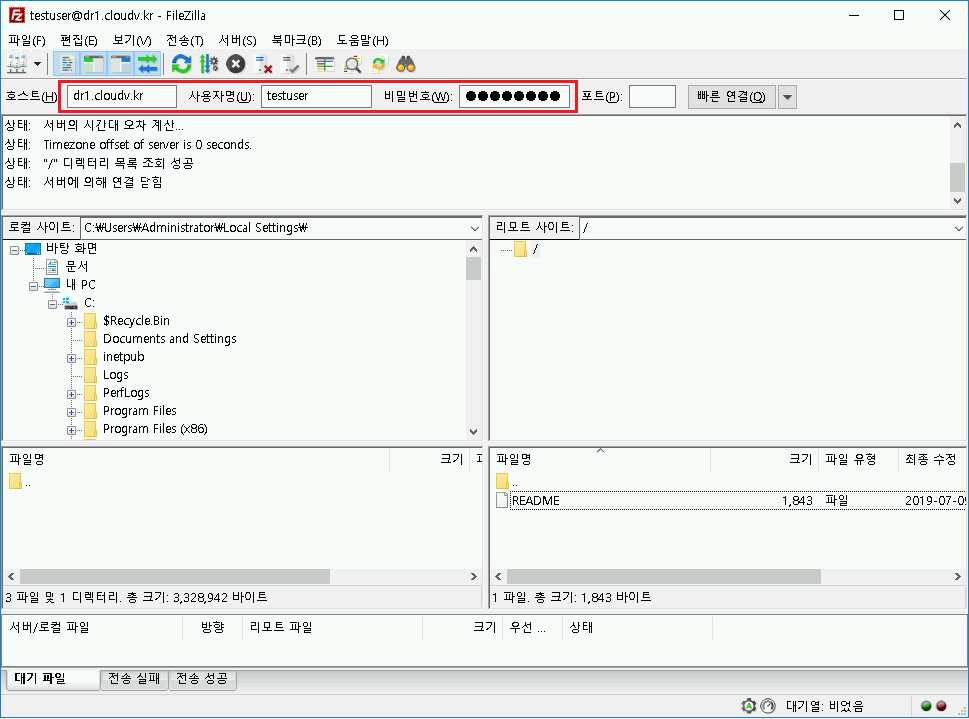Viewport: 969px width, 719px height.
Task: Click the 리모트 파일 queue column header
Action: (x=332, y=627)
